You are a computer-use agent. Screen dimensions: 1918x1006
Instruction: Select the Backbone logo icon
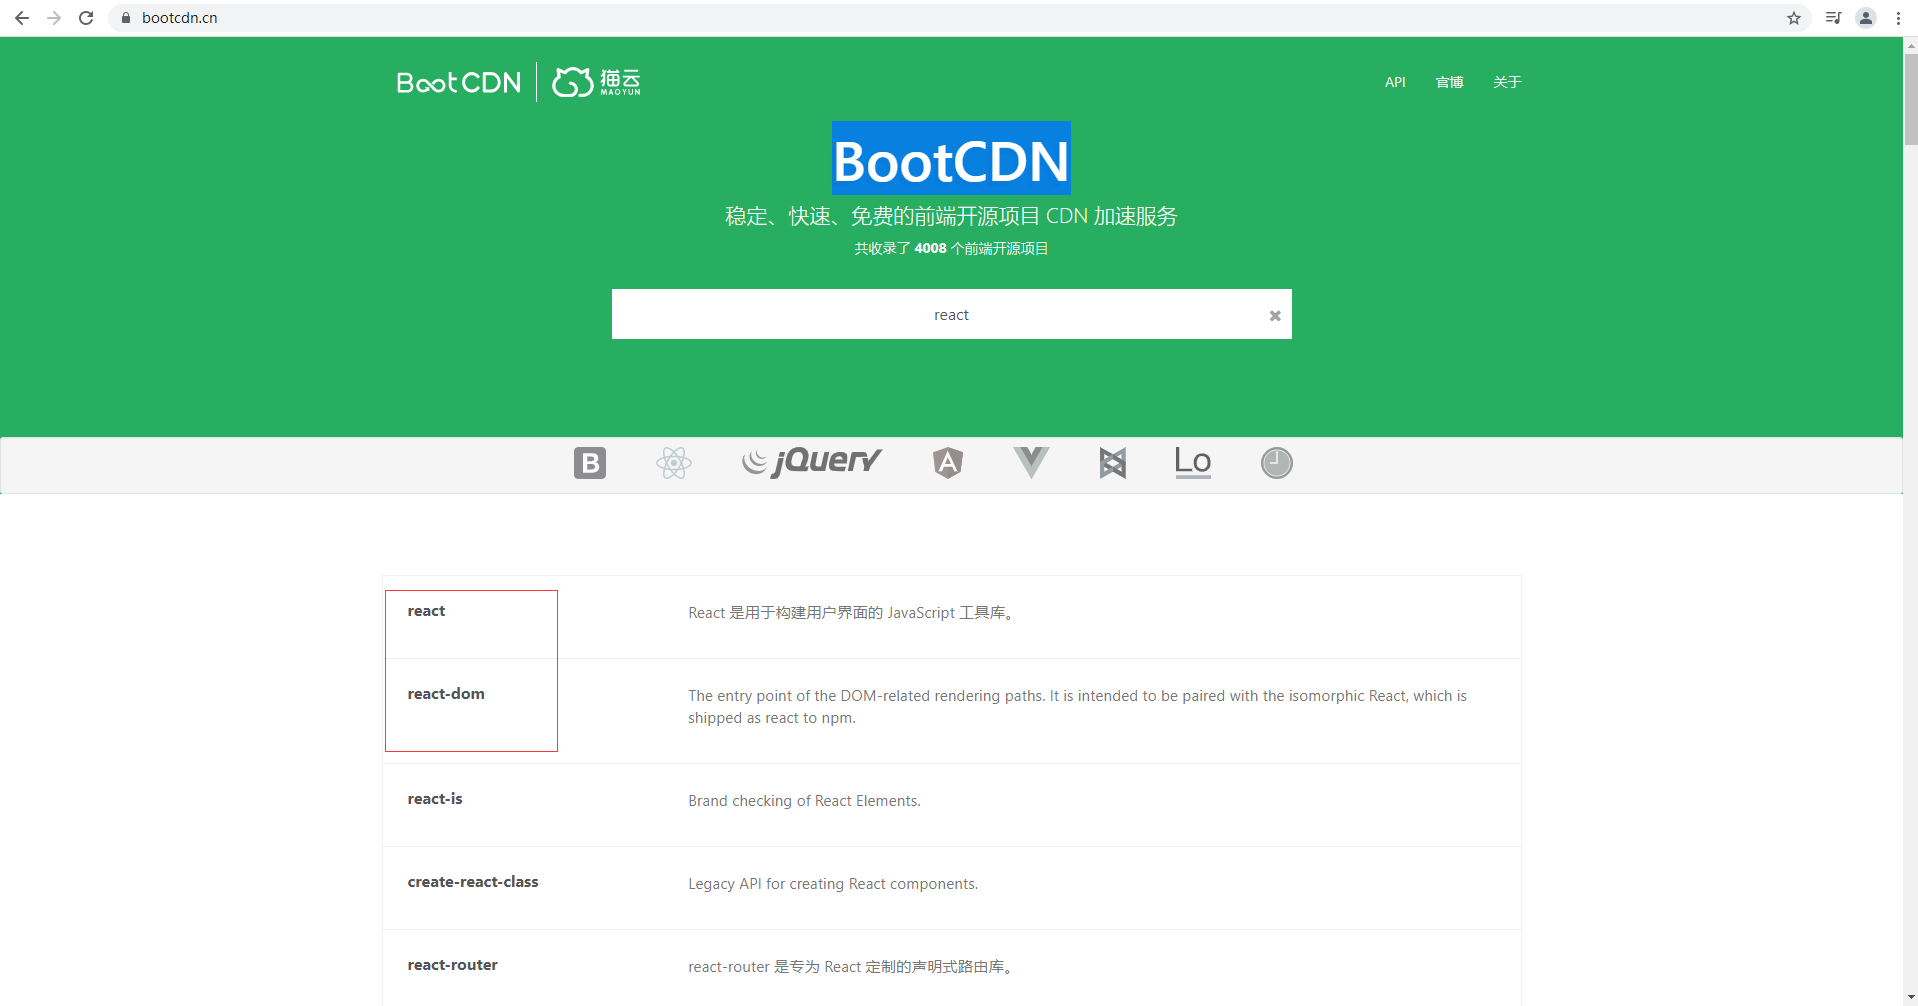1113,463
